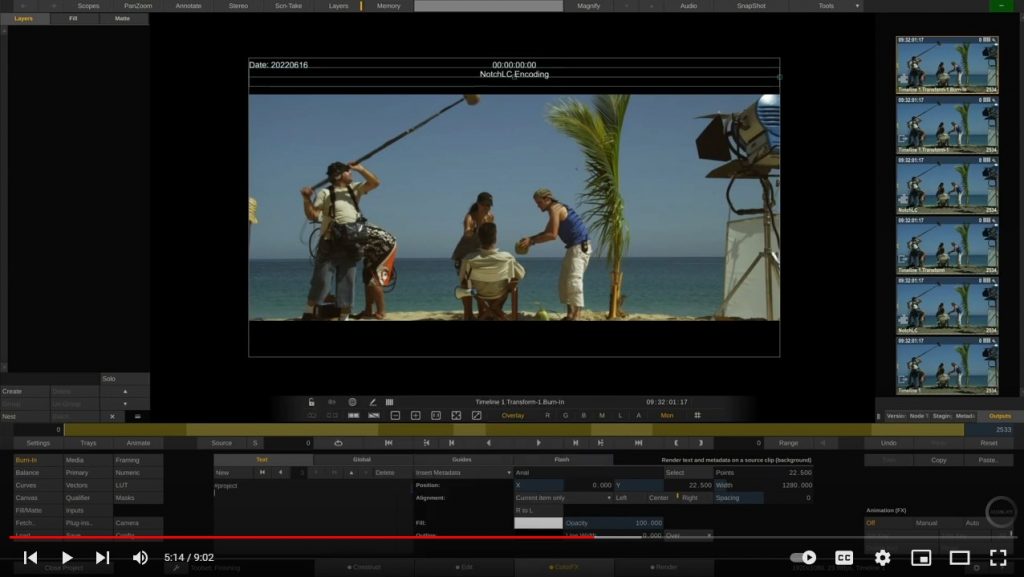The image size is (1024, 577).
Task: Click the zoom in plus icon
Action: 415,415
